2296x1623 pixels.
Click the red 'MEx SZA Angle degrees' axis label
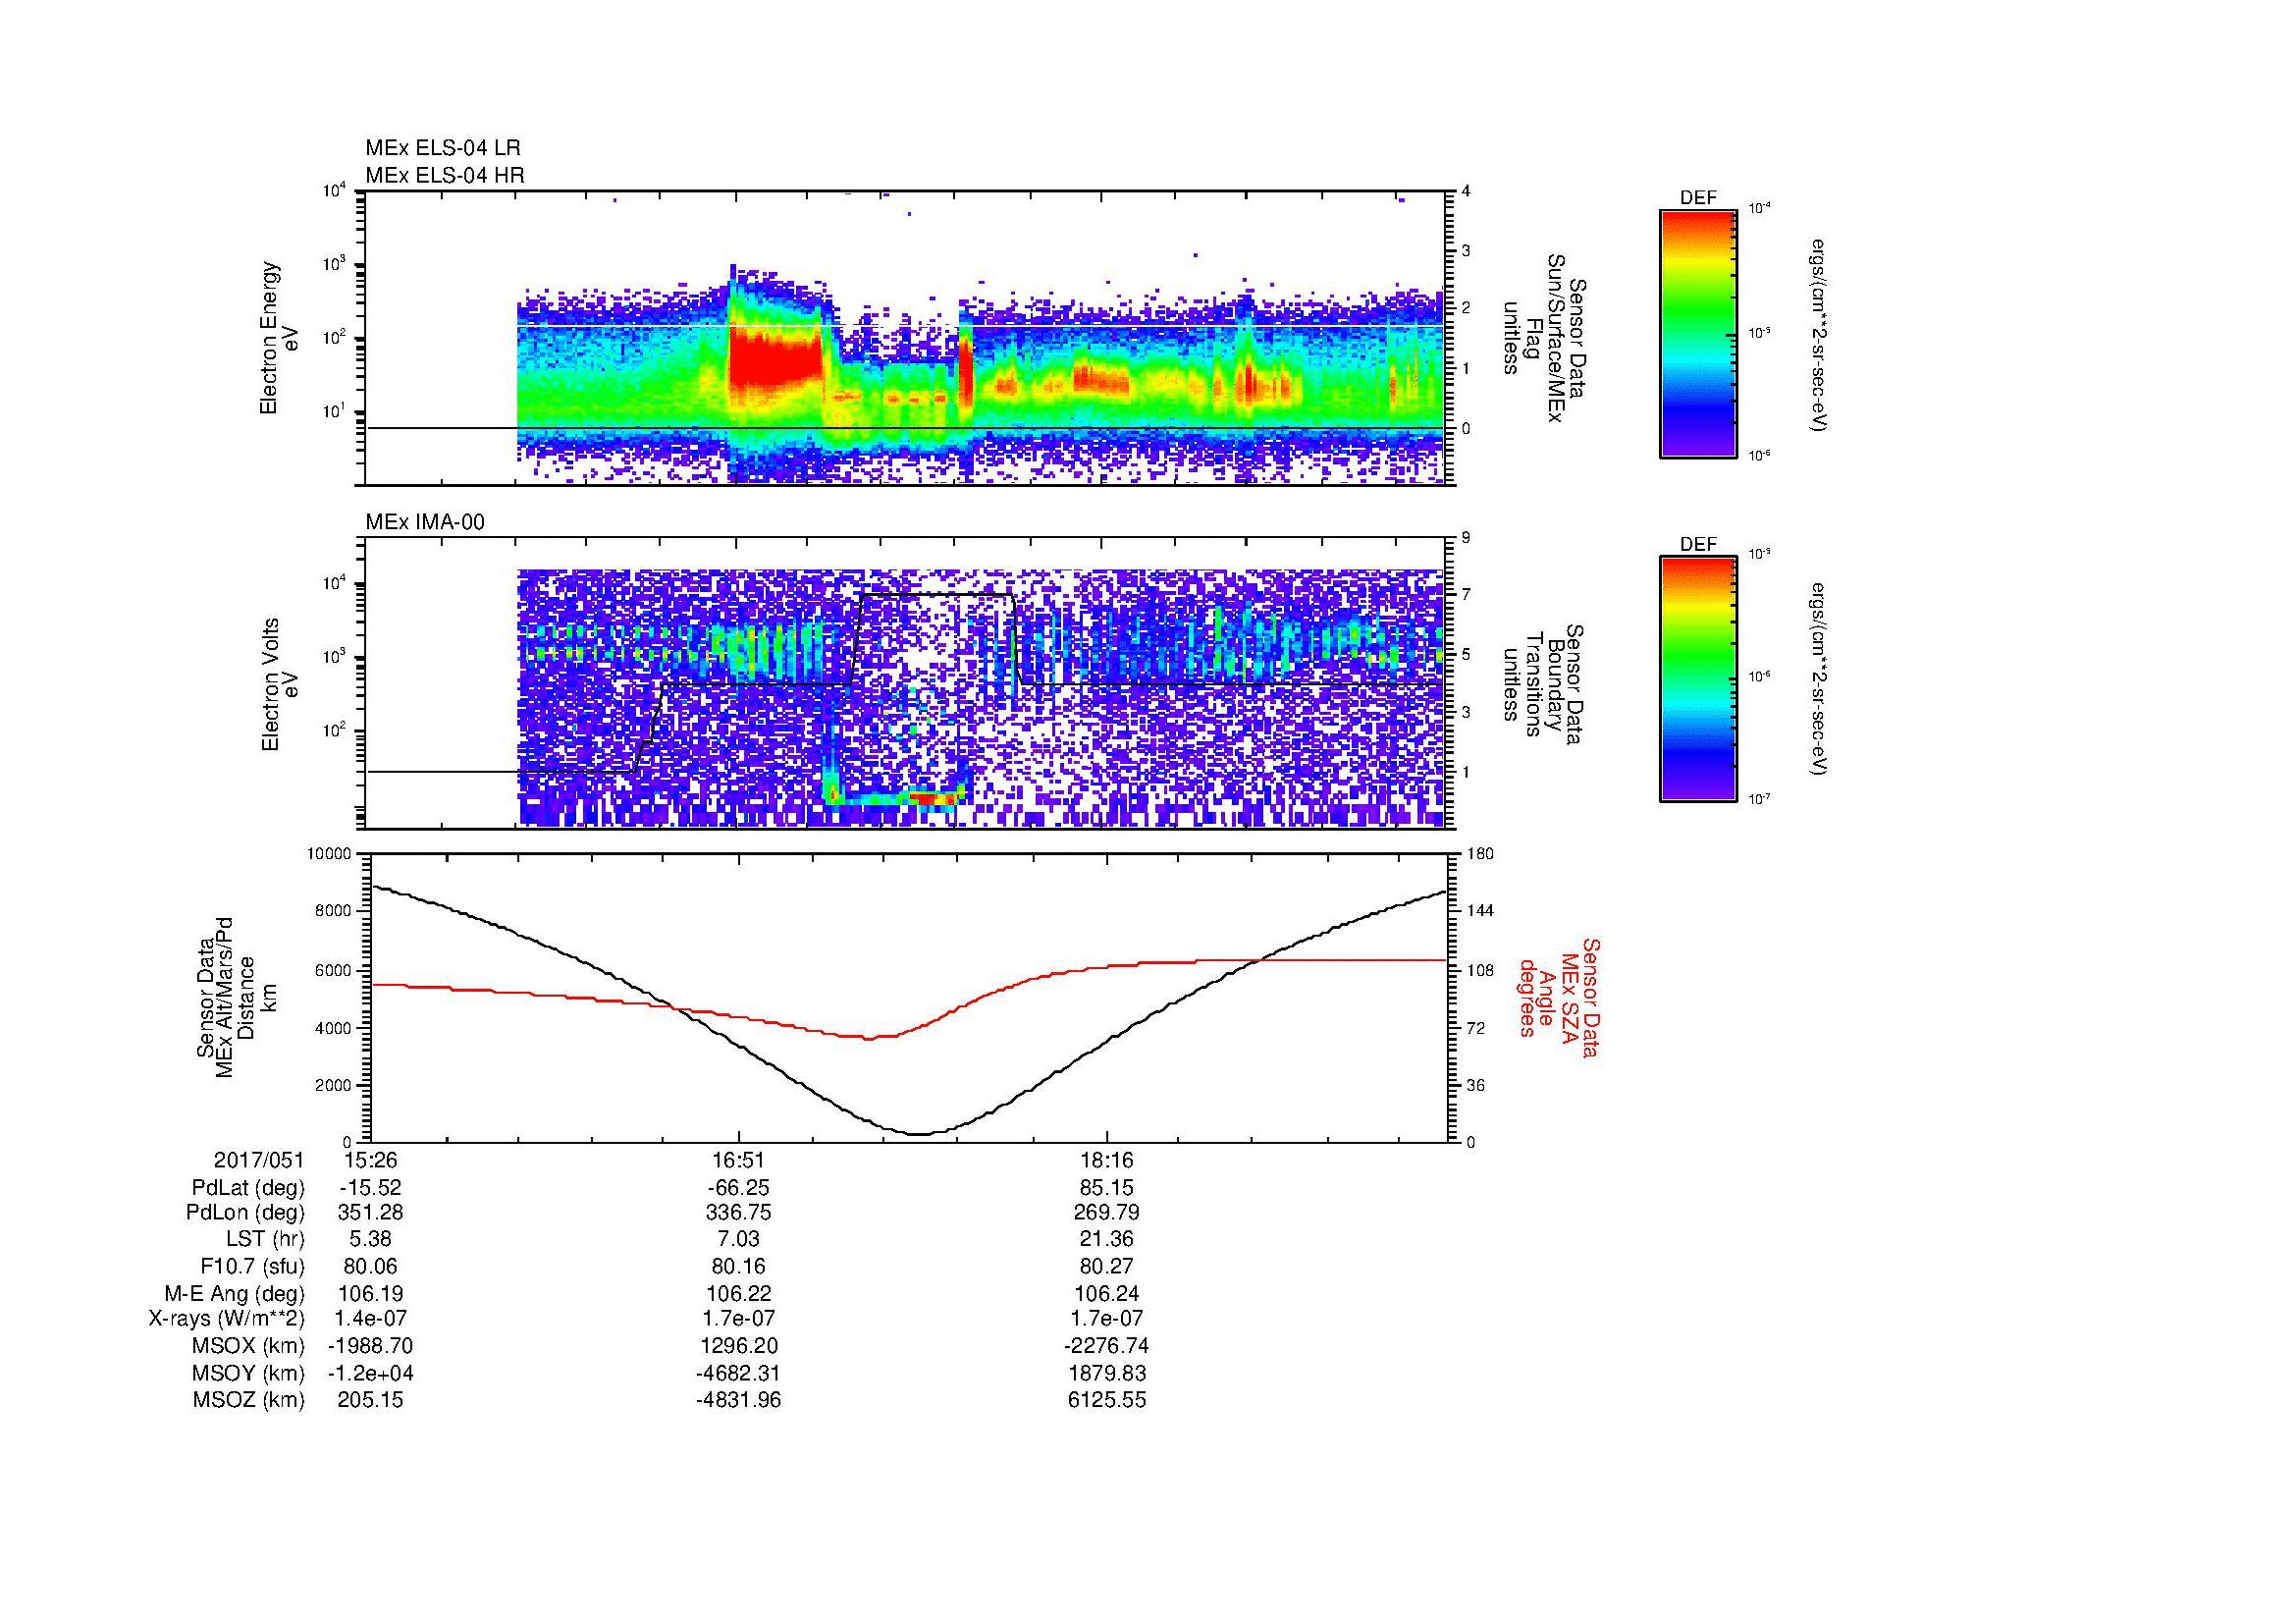[1559, 998]
